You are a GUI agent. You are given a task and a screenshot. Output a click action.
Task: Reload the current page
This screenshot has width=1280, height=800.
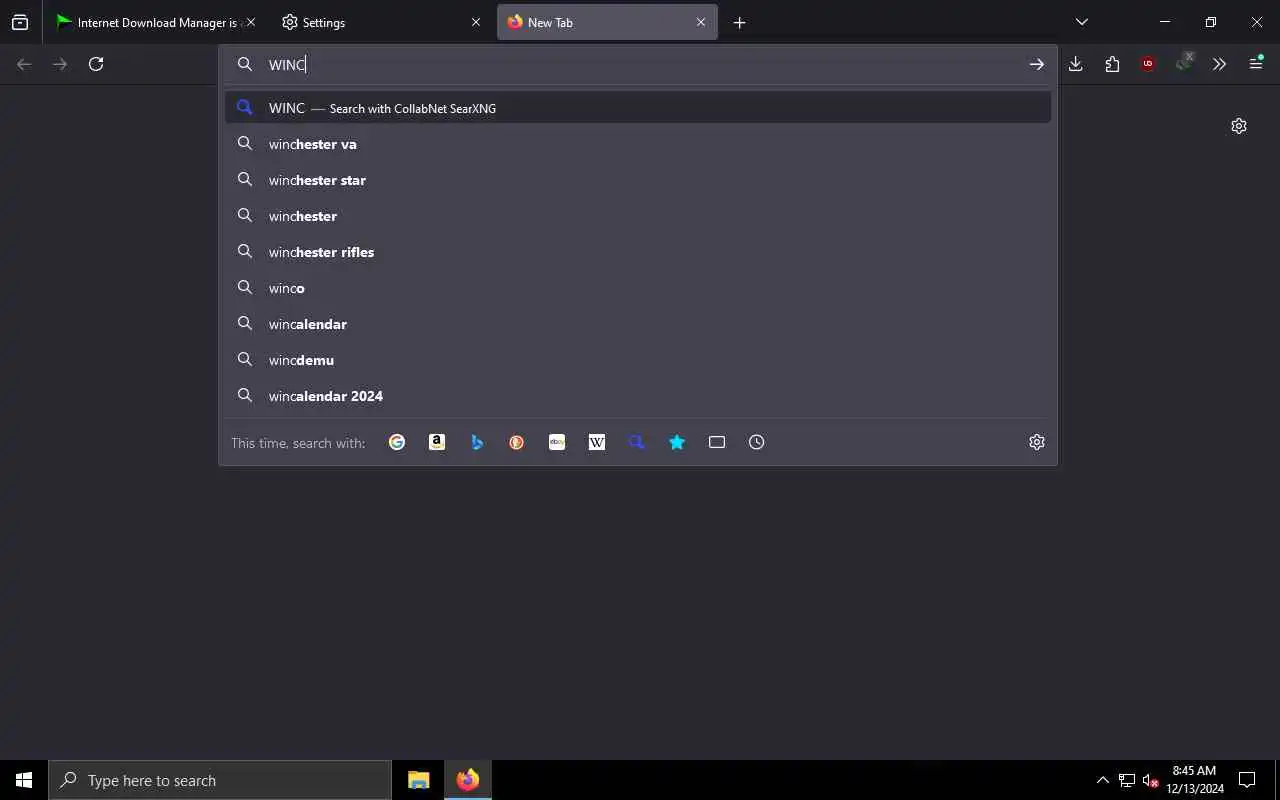[96, 64]
